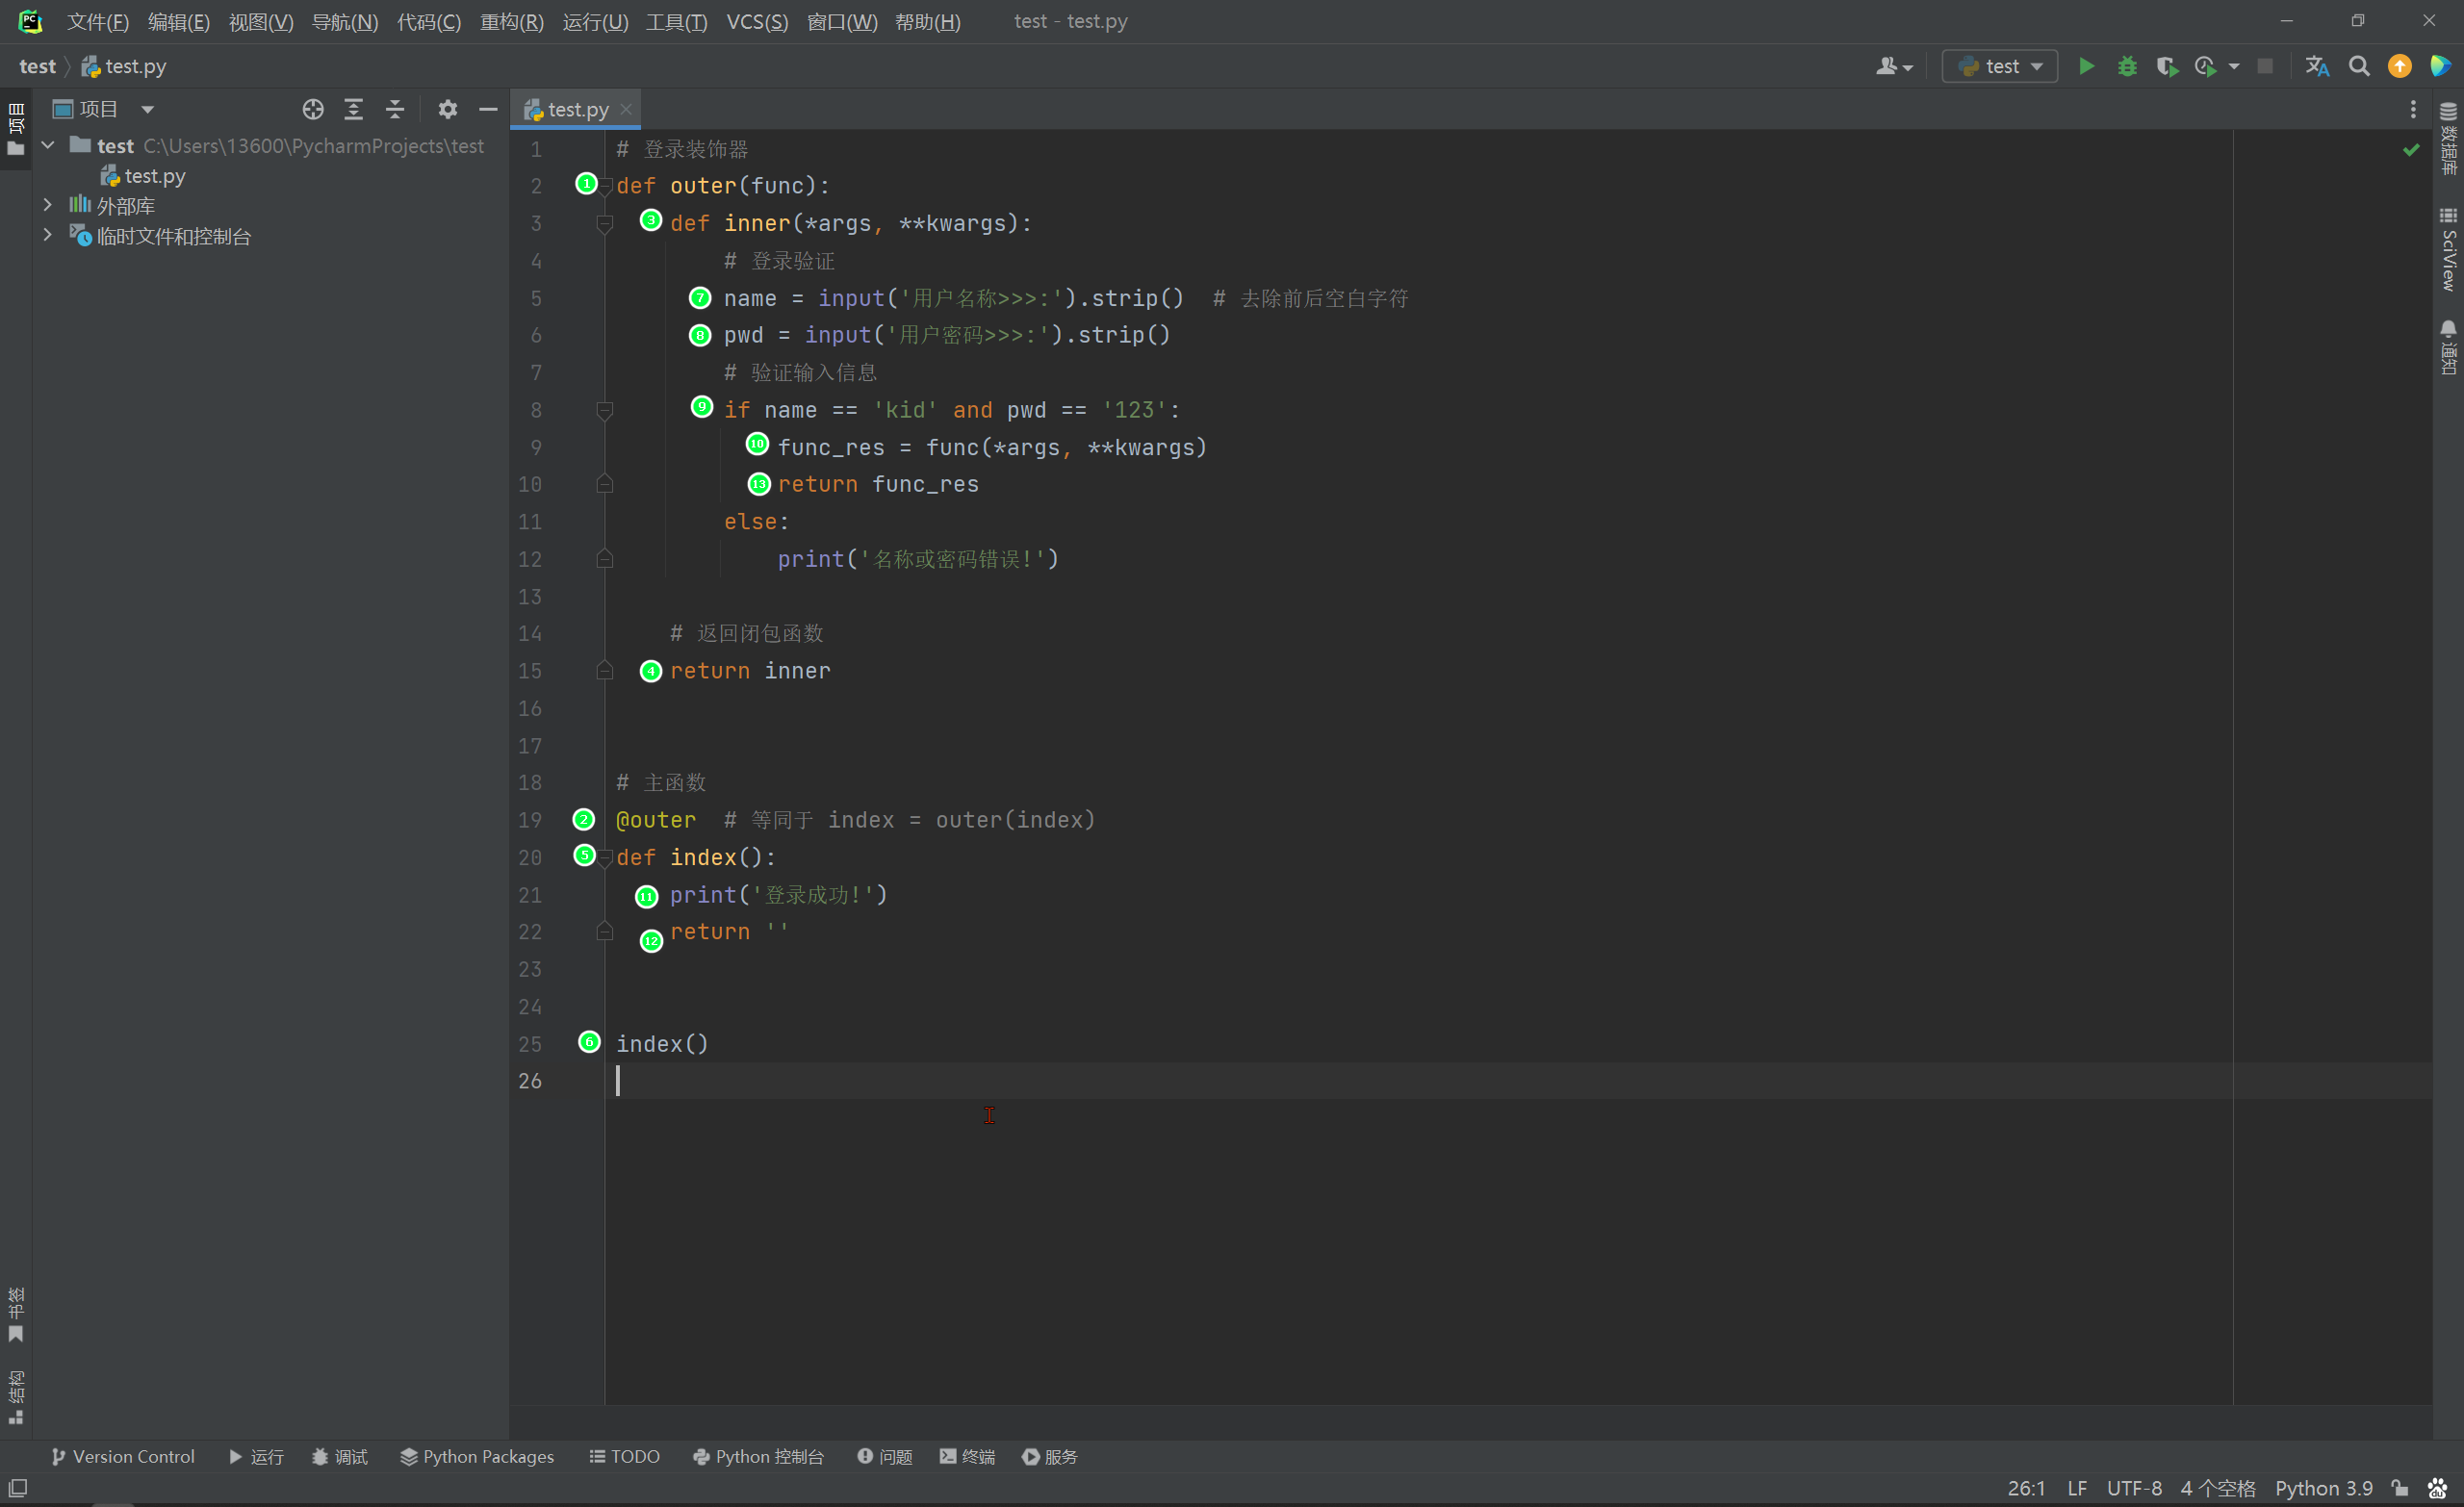Open the test run configuration dropdown
2464x1507 pixels.
click(x=1999, y=66)
